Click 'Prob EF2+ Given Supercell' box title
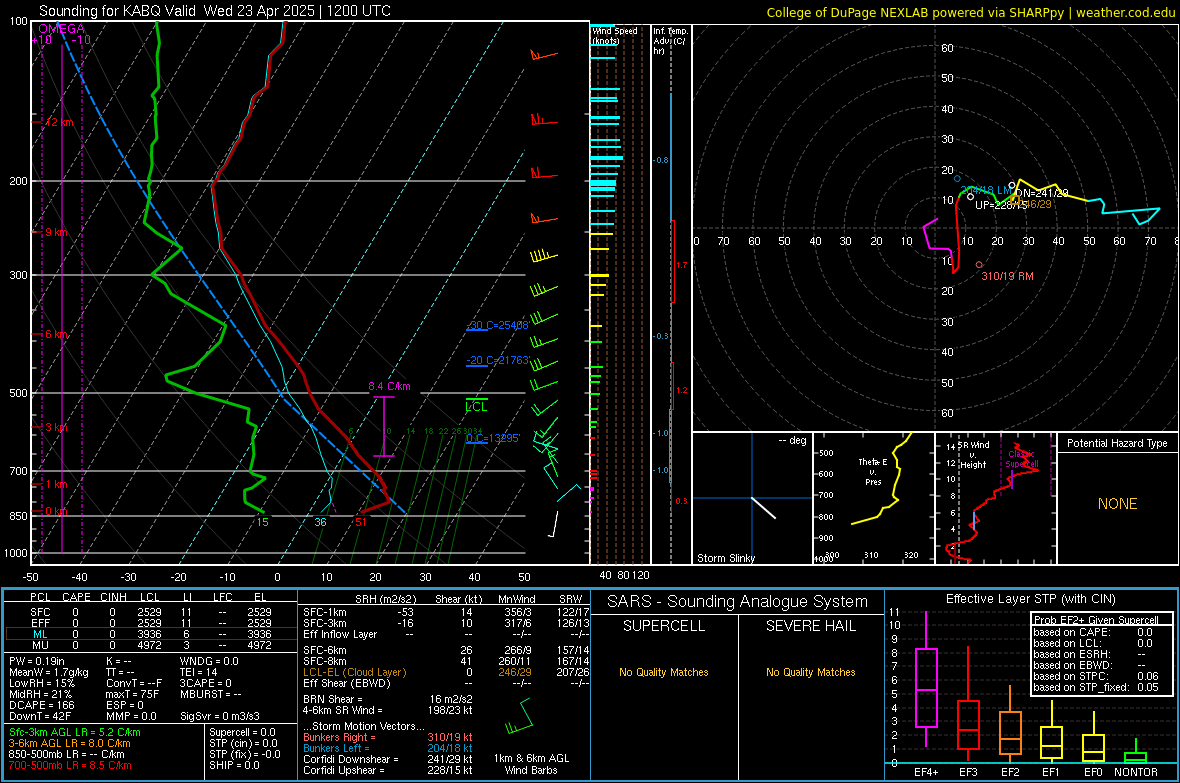1180x783 pixels. [1096, 620]
